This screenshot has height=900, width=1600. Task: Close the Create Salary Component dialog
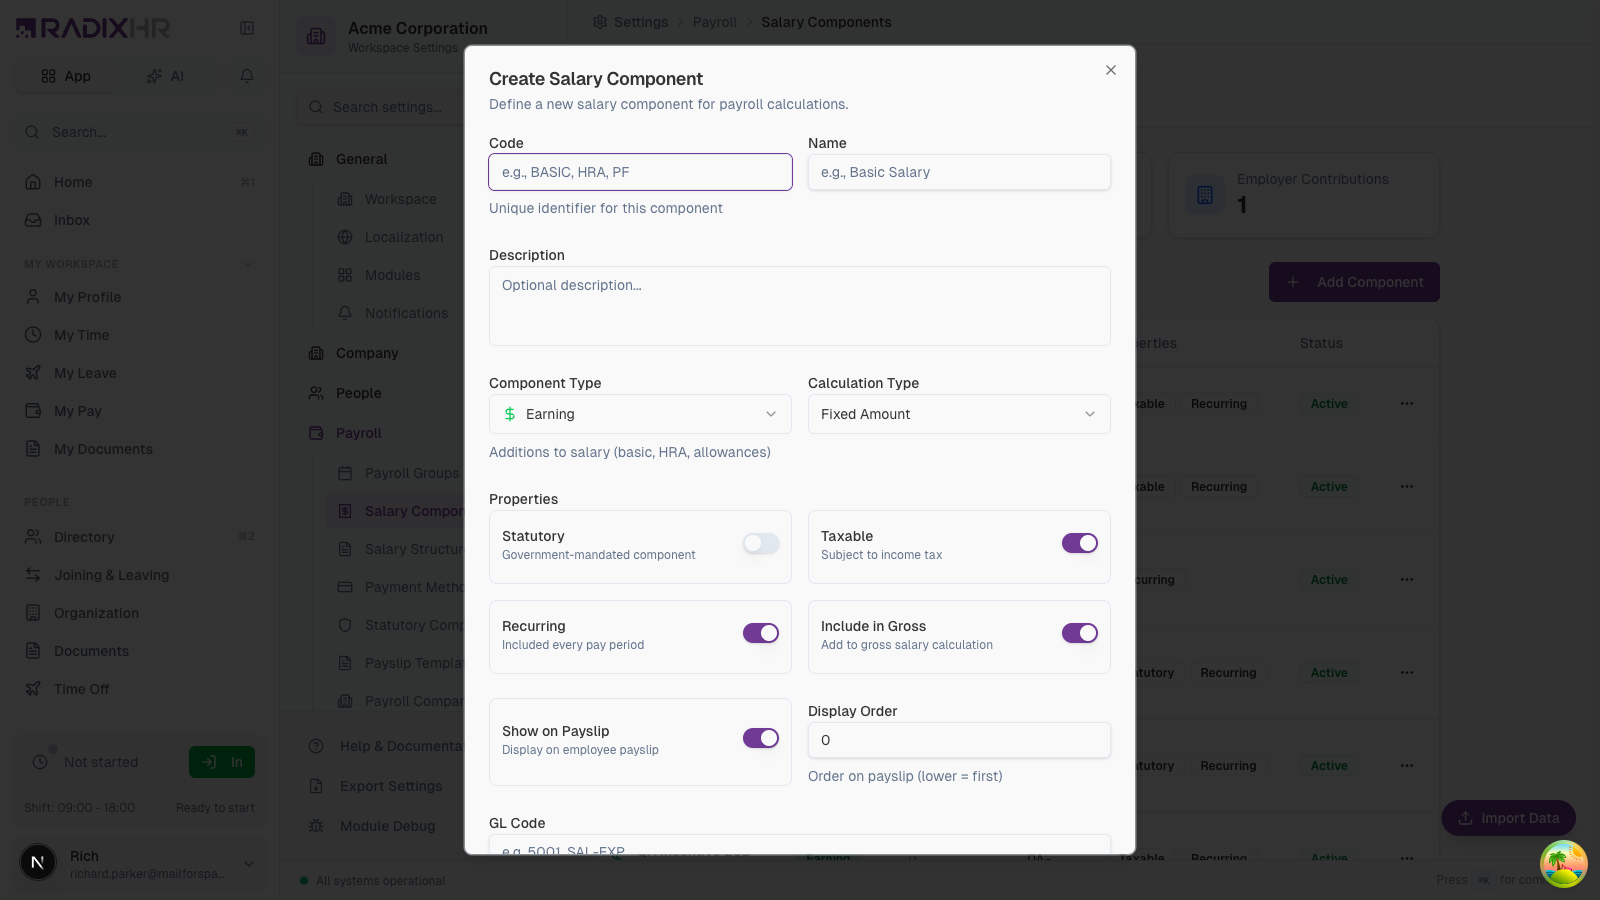tap(1110, 70)
